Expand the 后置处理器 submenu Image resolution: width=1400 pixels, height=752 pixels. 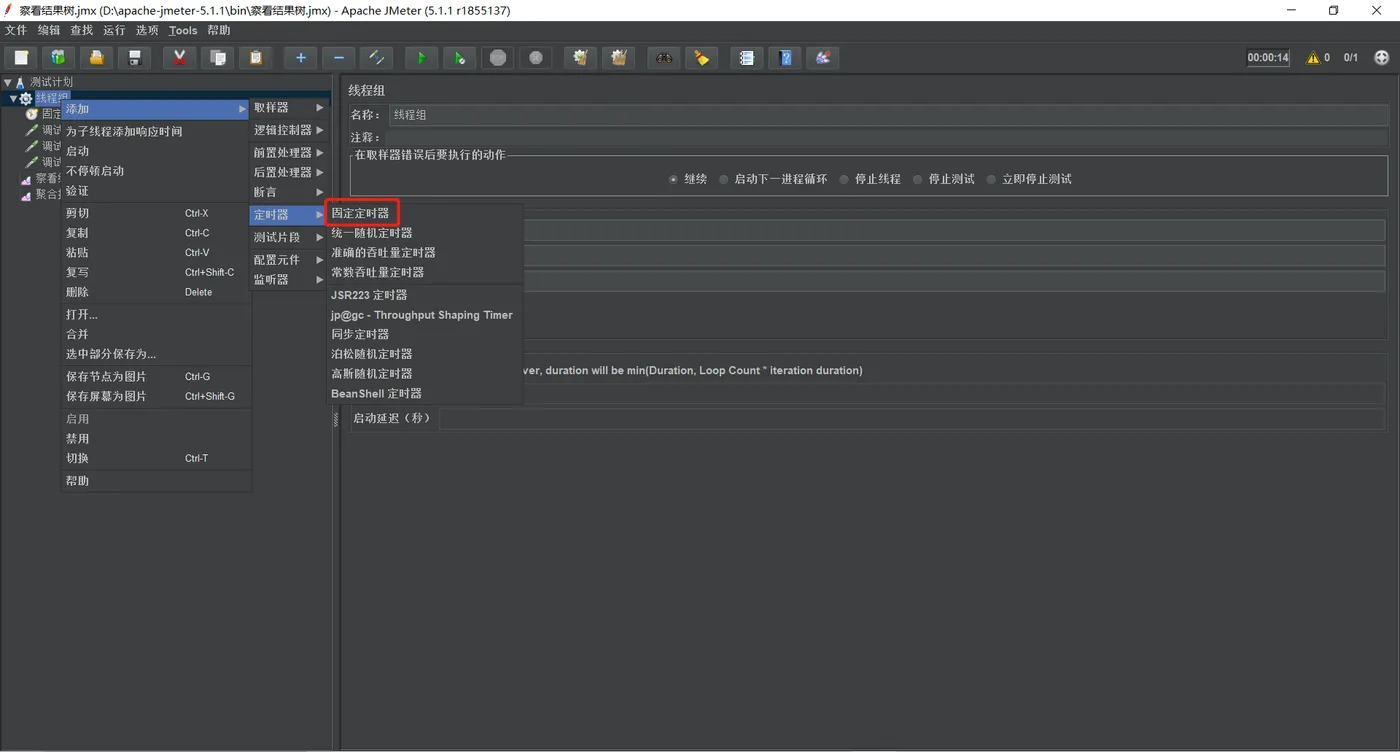click(288, 172)
